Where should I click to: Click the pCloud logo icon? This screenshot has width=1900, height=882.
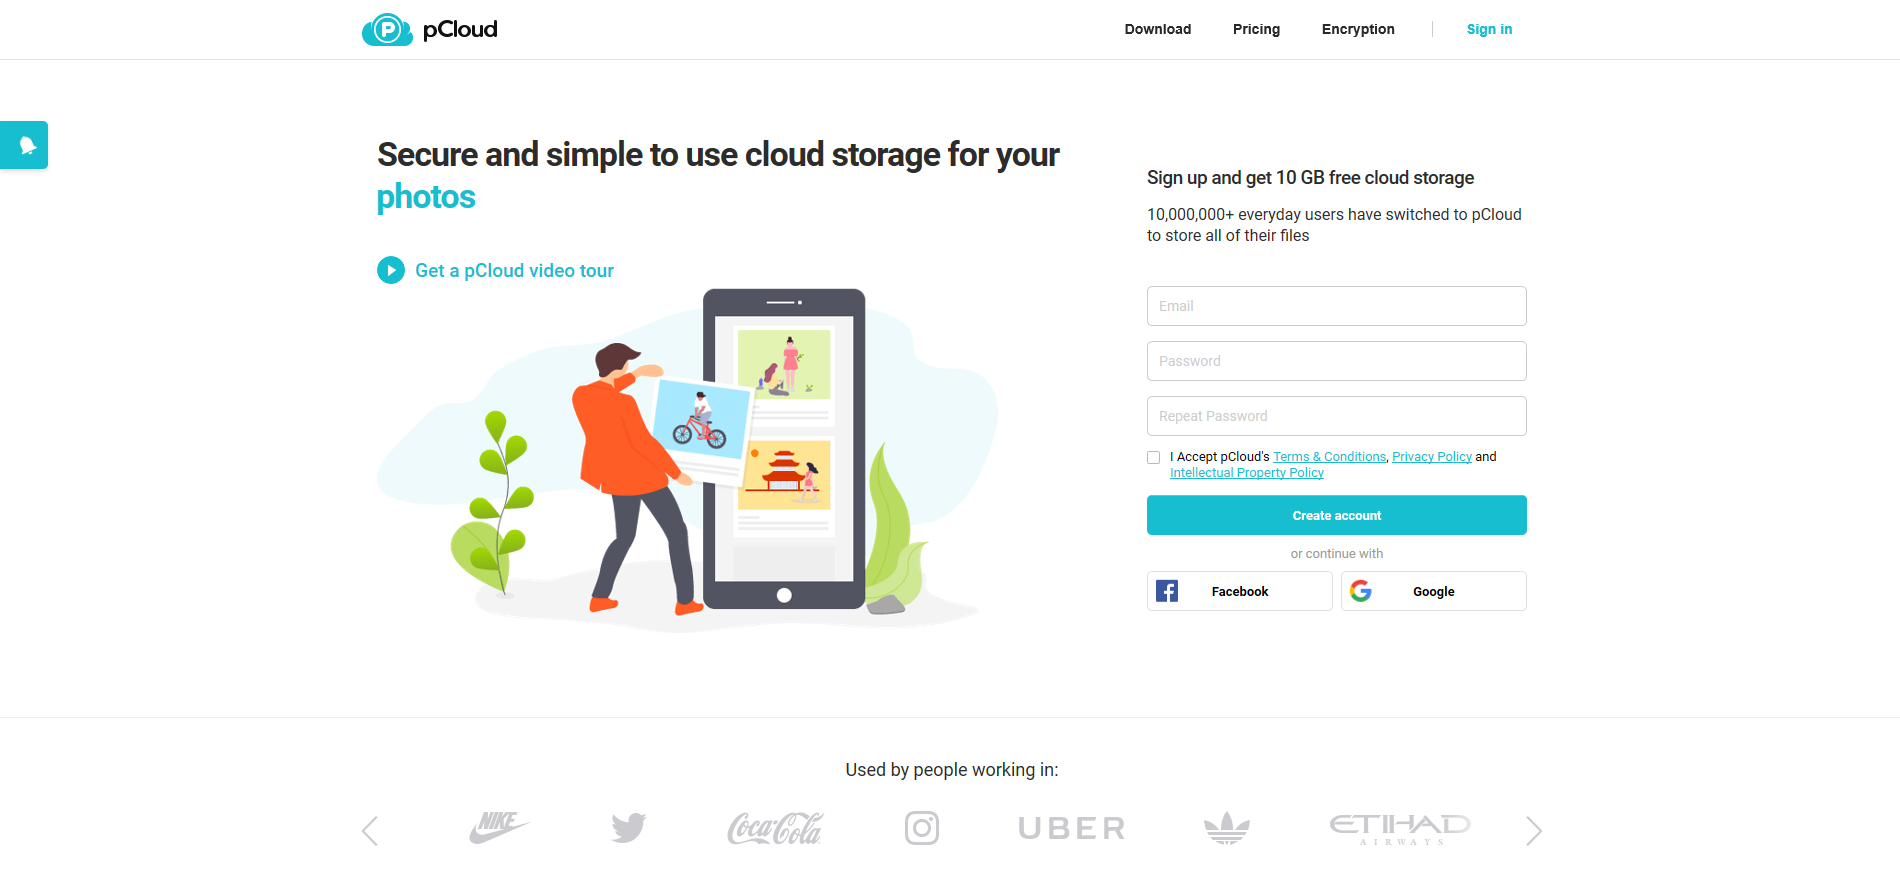(x=387, y=30)
